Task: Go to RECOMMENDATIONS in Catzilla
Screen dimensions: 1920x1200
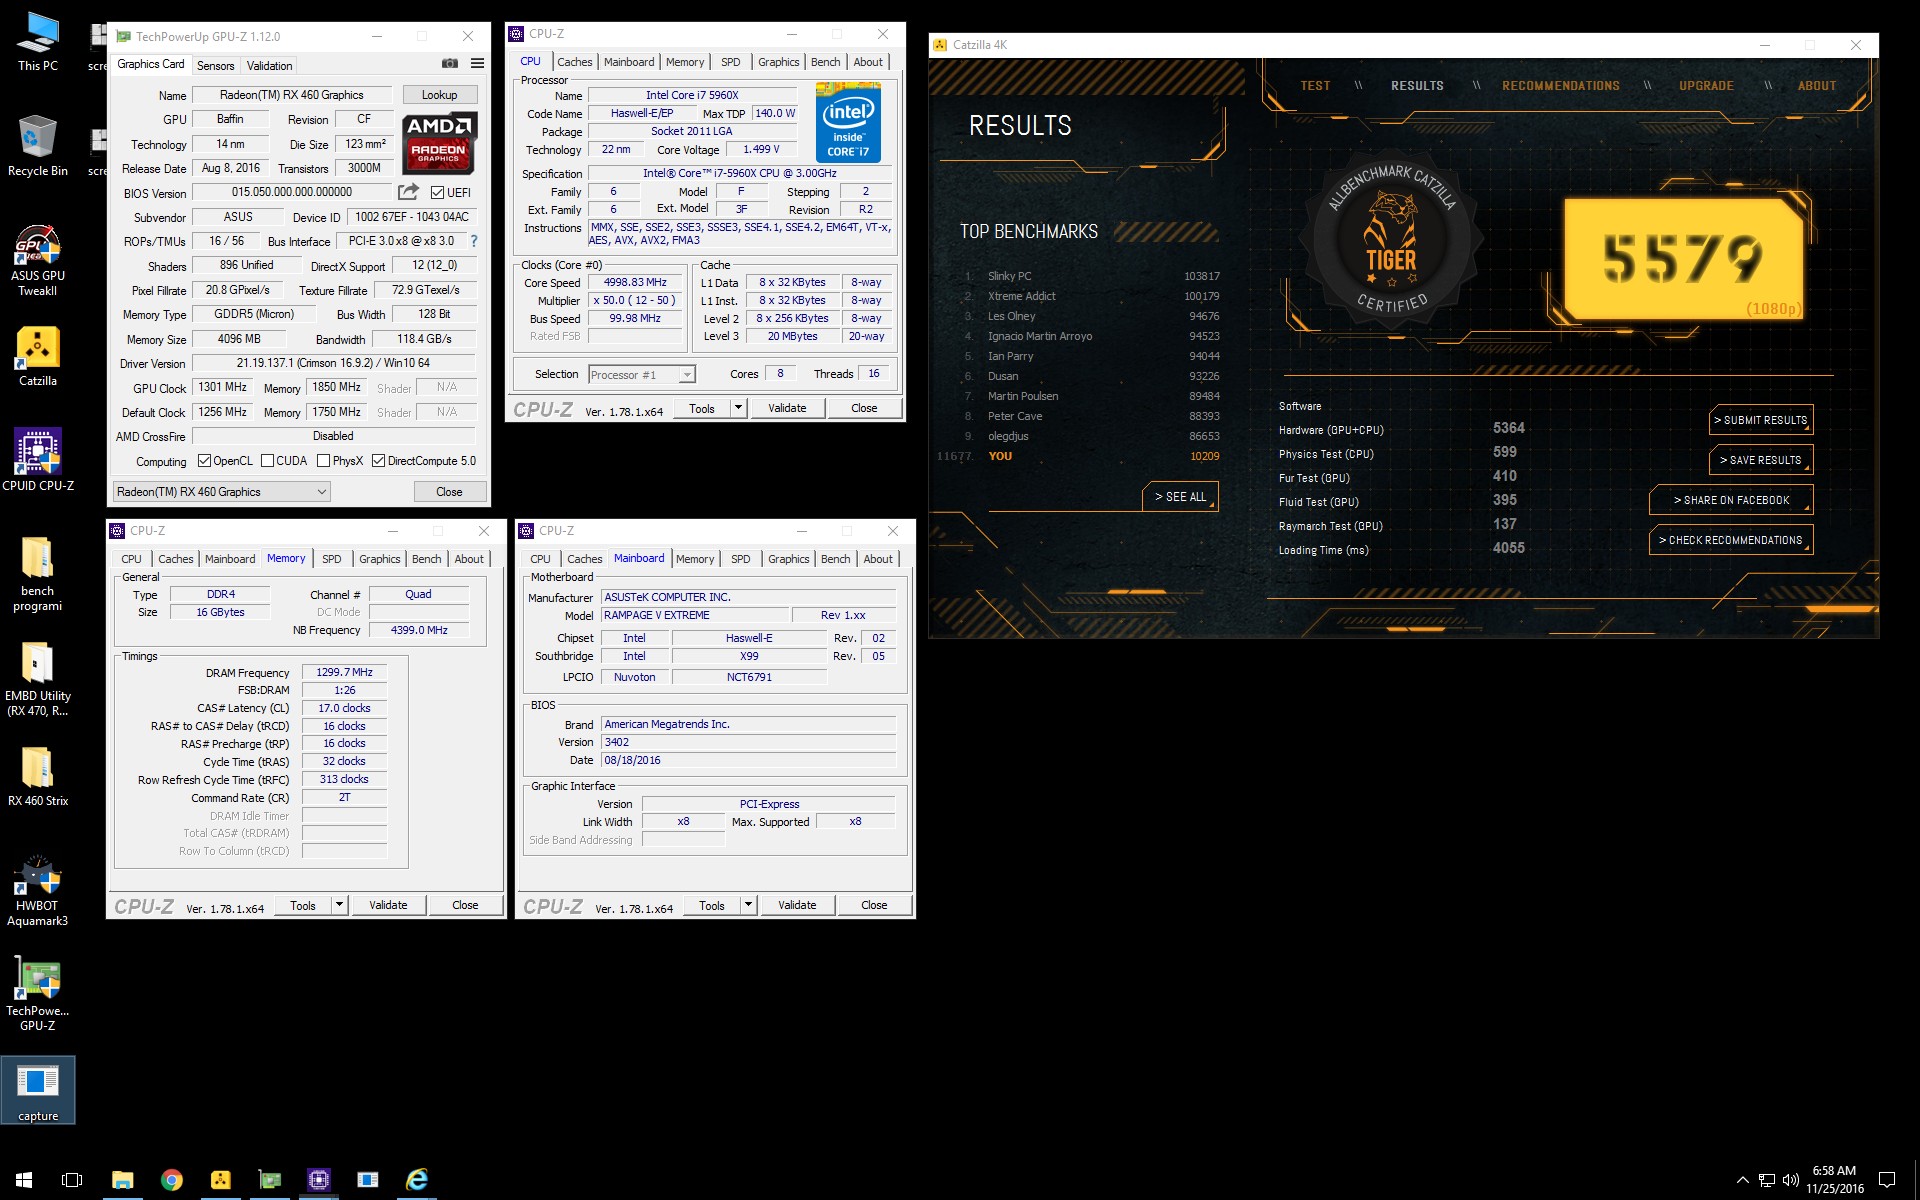Action: 1560,86
